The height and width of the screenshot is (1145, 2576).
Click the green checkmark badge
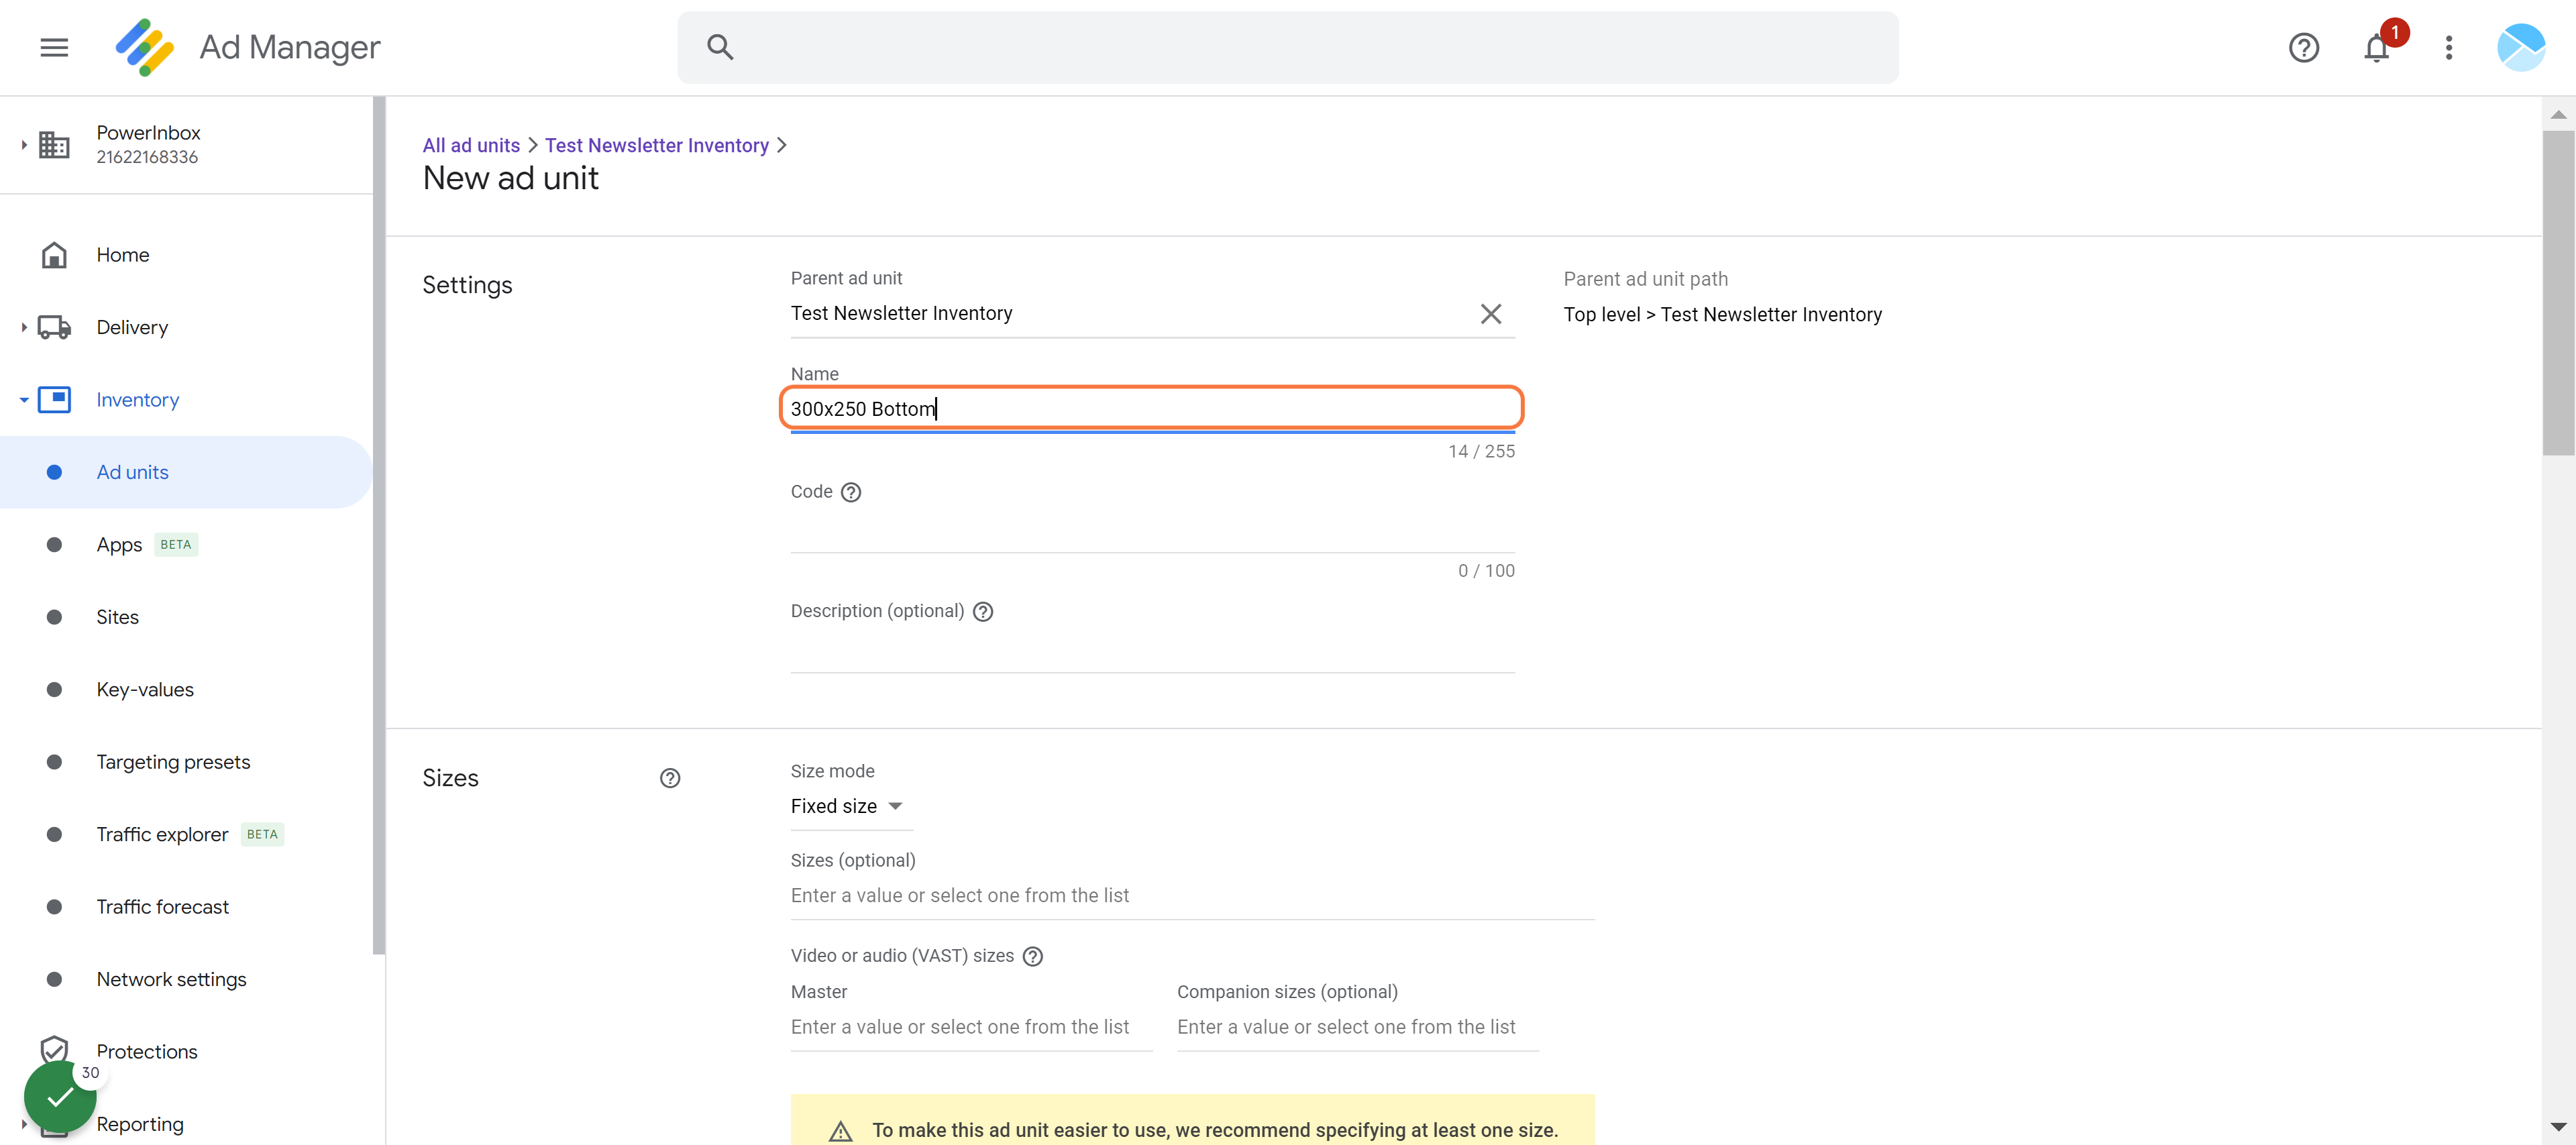coord(60,1097)
